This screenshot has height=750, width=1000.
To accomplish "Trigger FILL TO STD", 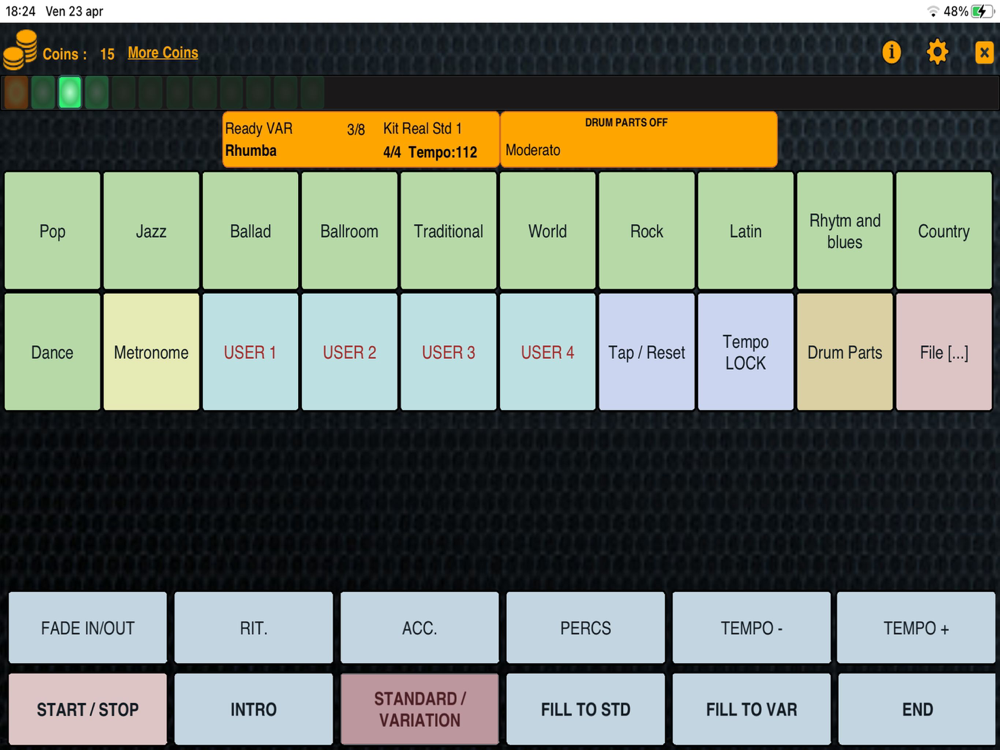I will click(x=585, y=709).
